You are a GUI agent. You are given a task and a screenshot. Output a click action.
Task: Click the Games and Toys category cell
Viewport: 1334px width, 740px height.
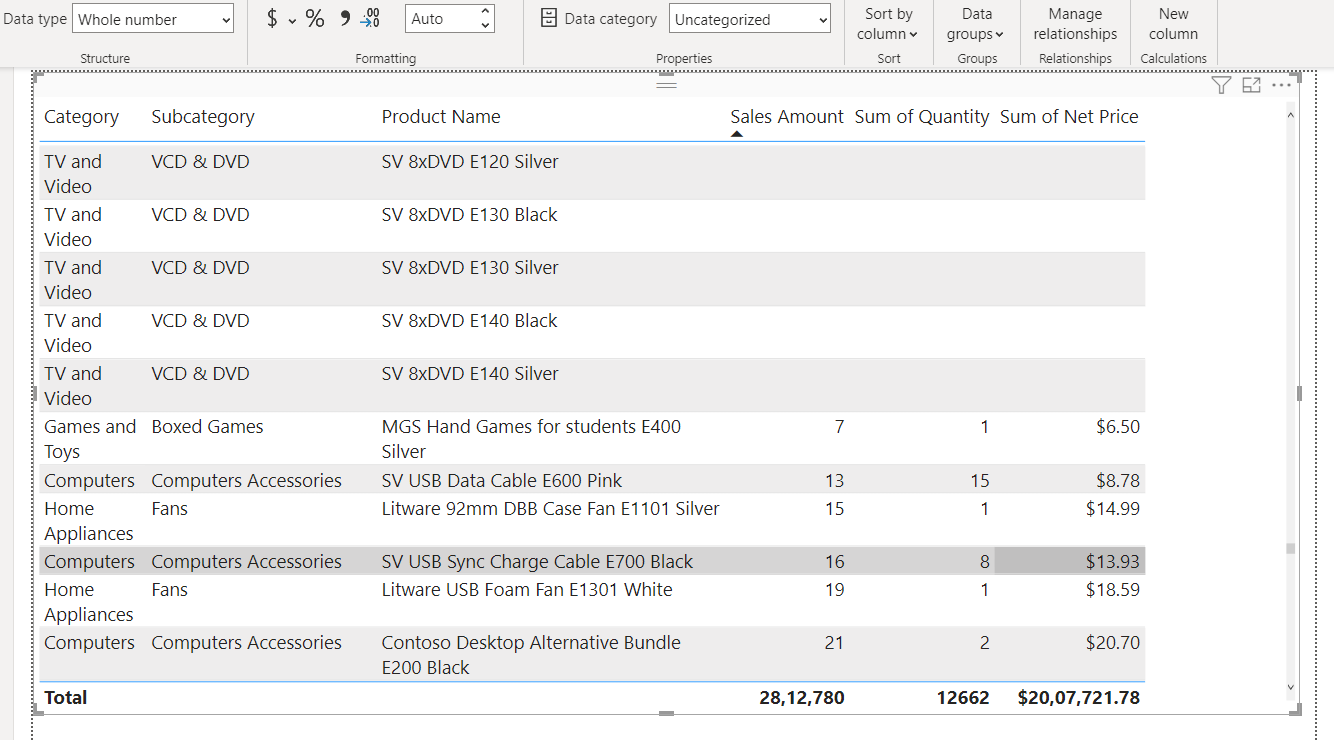tap(90, 439)
